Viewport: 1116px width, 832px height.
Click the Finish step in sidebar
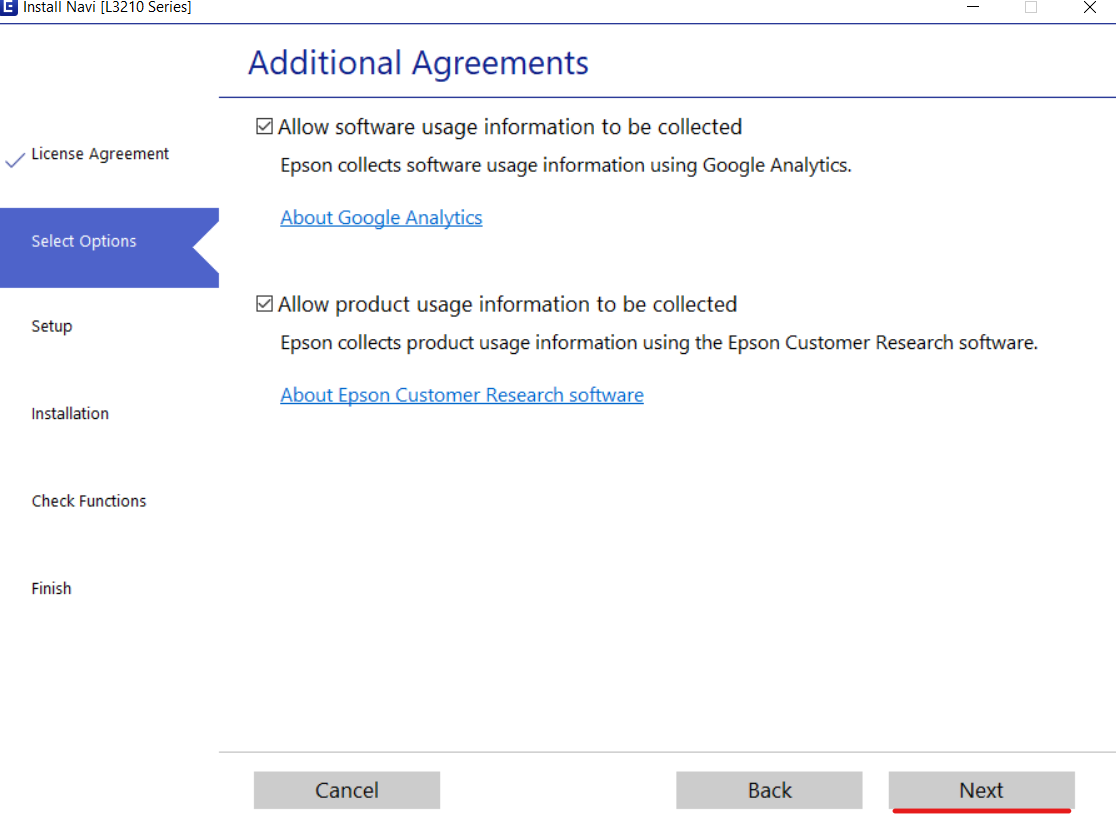point(51,588)
